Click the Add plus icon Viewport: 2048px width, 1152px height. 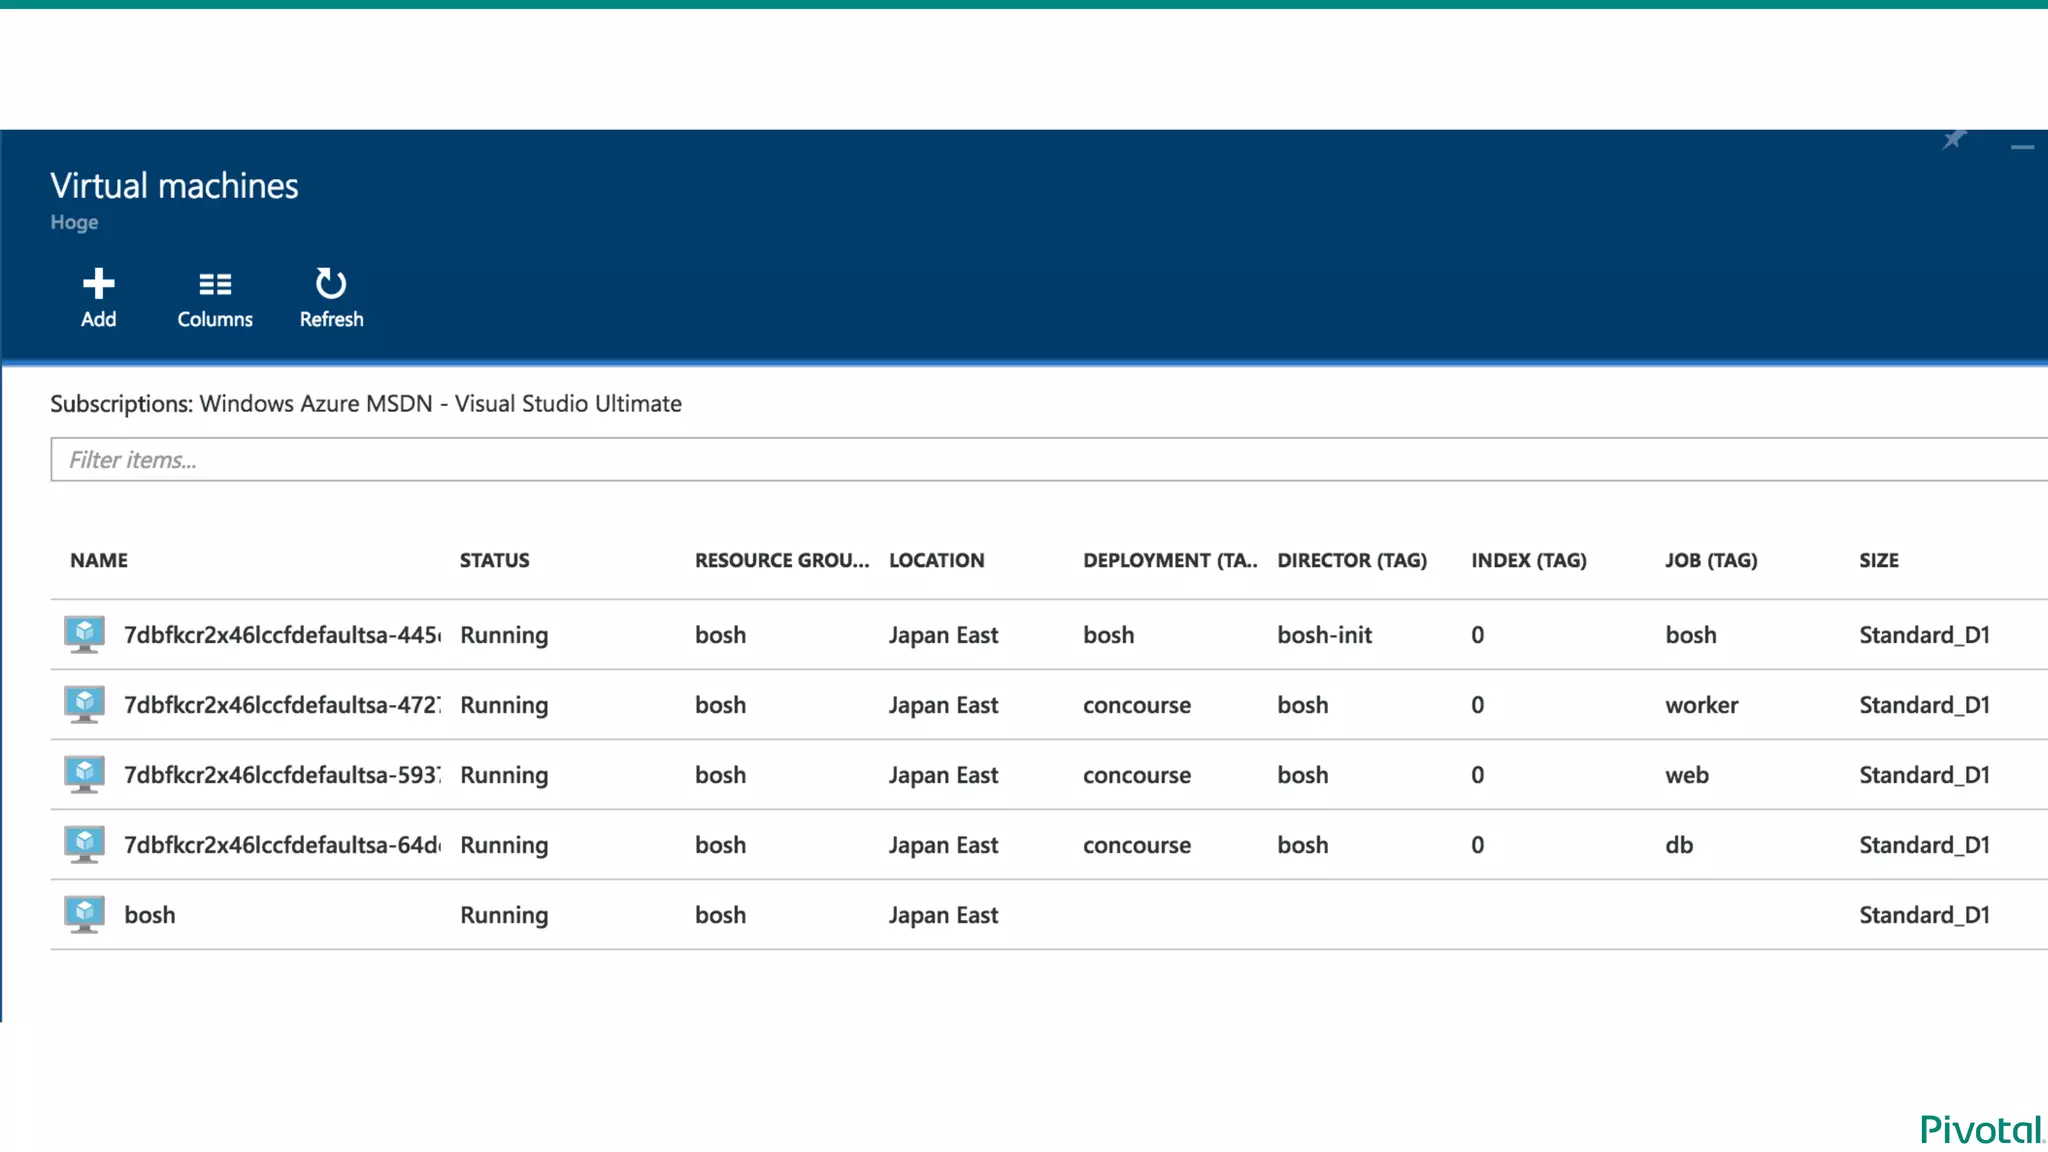pyautogui.click(x=98, y=284)
